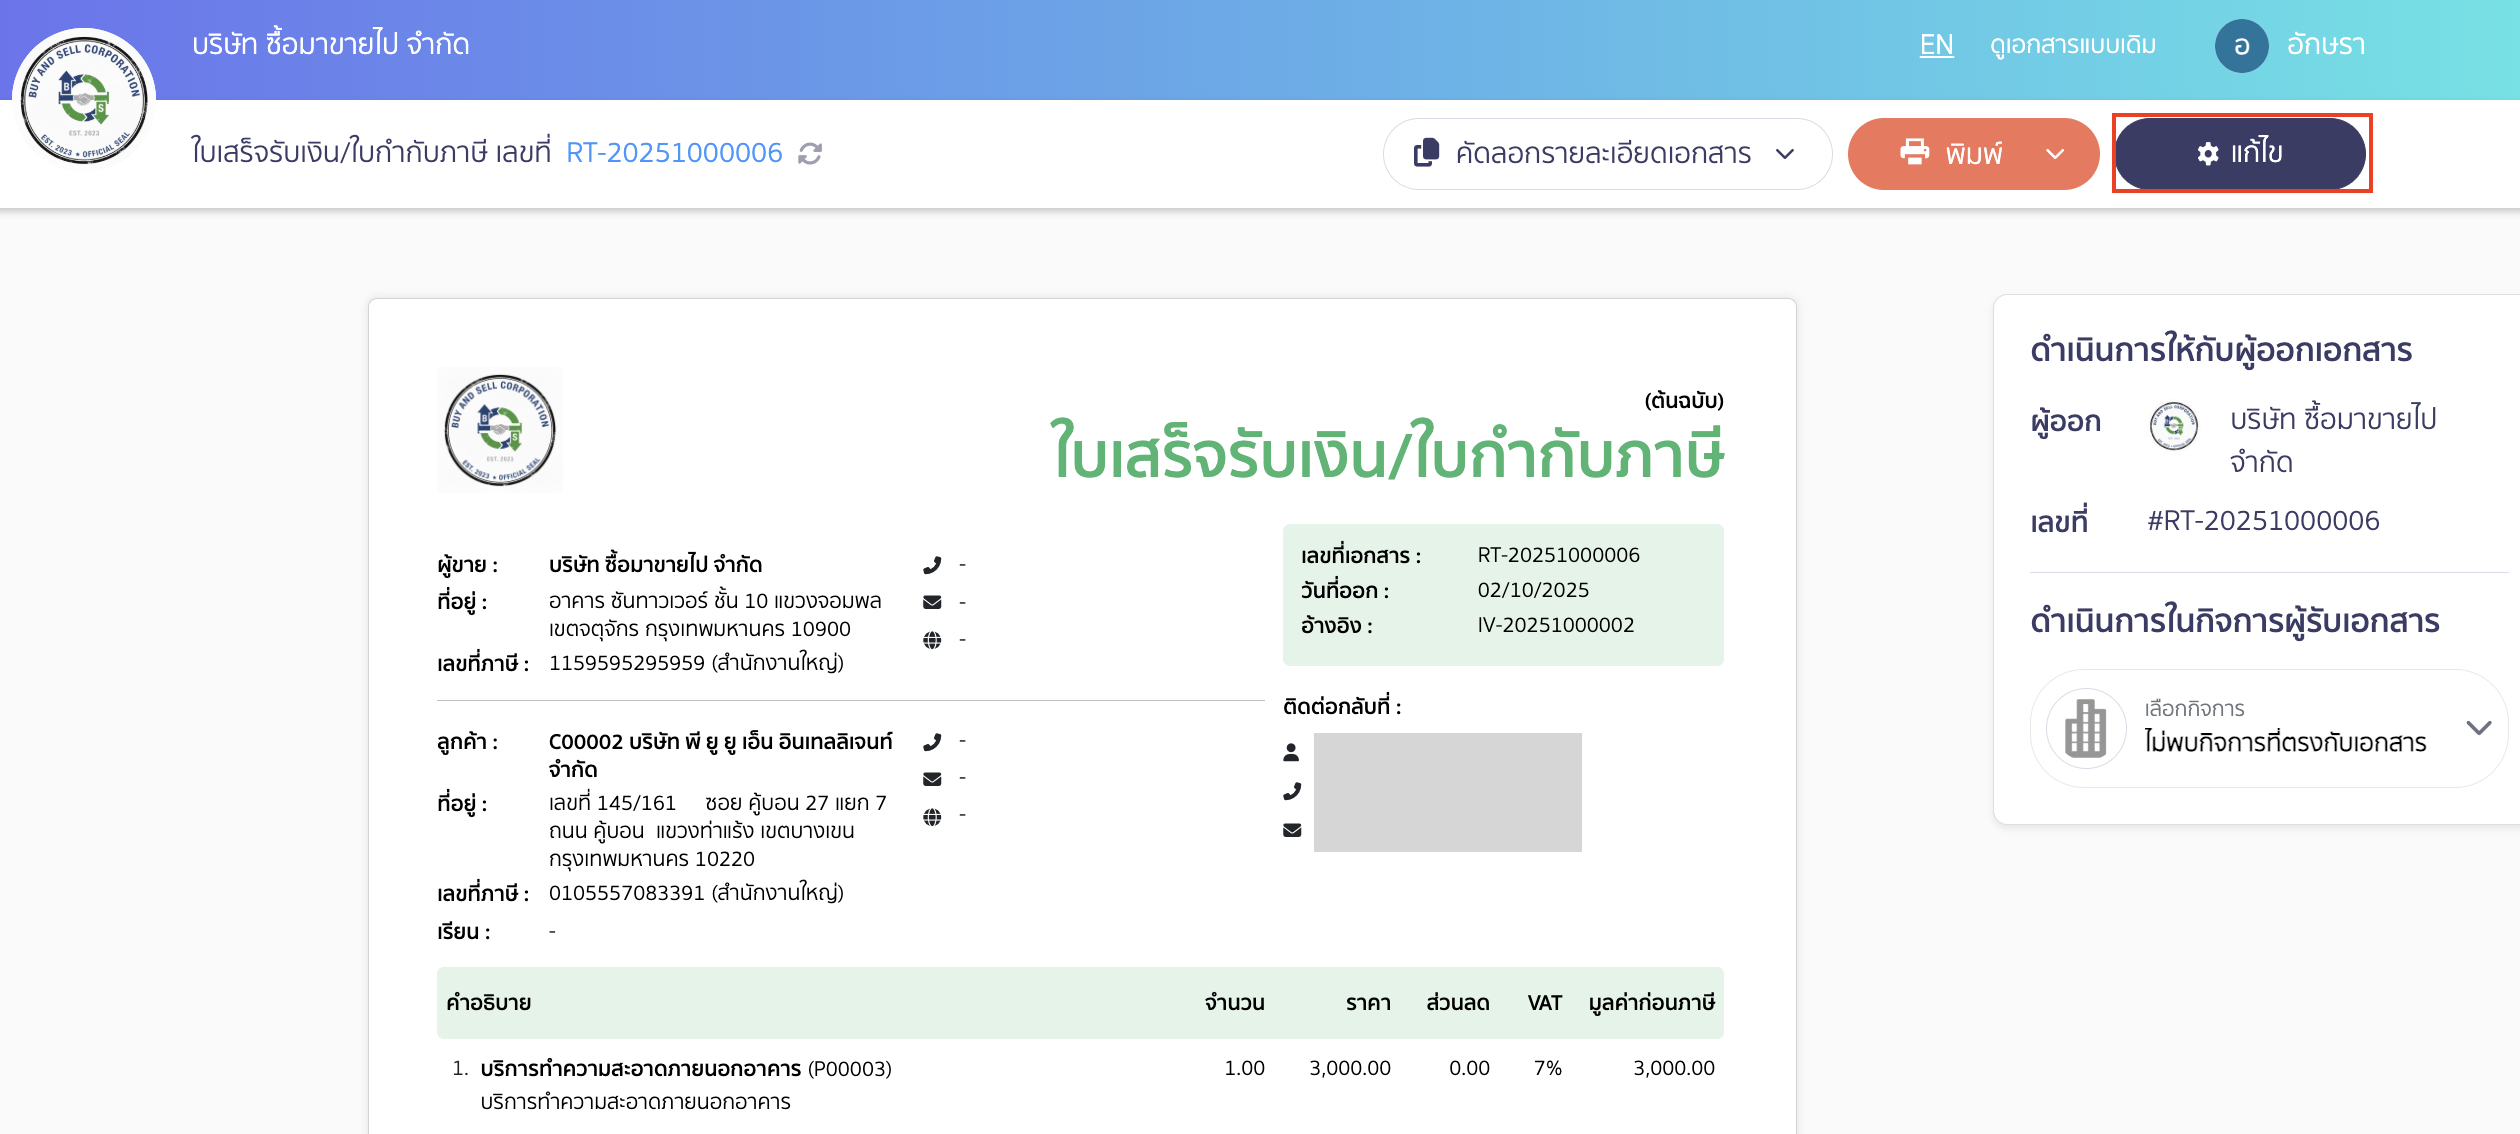Image resolution: width=2520 pixels, height=1134 pixels.
Task: Click the seller website globe icon
Action: point(934,640)
